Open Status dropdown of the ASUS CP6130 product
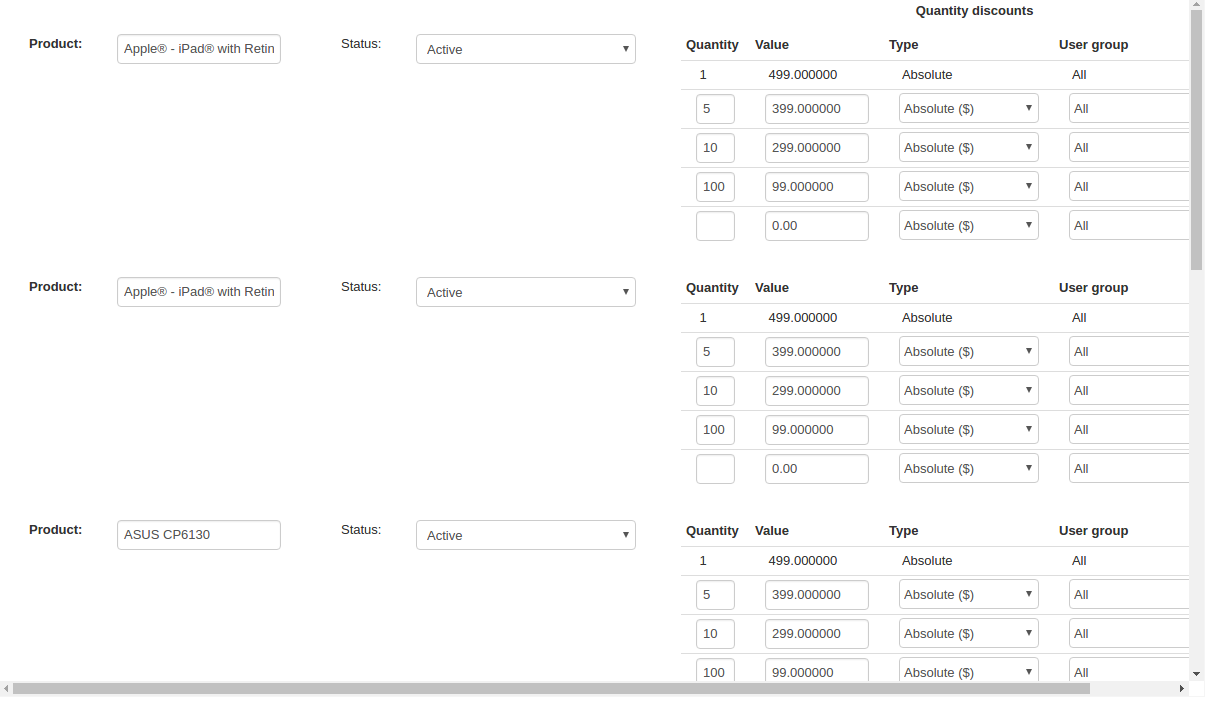Image resolution: width=1213 pixels, height=712 pixels. click(x=526, y=535)
